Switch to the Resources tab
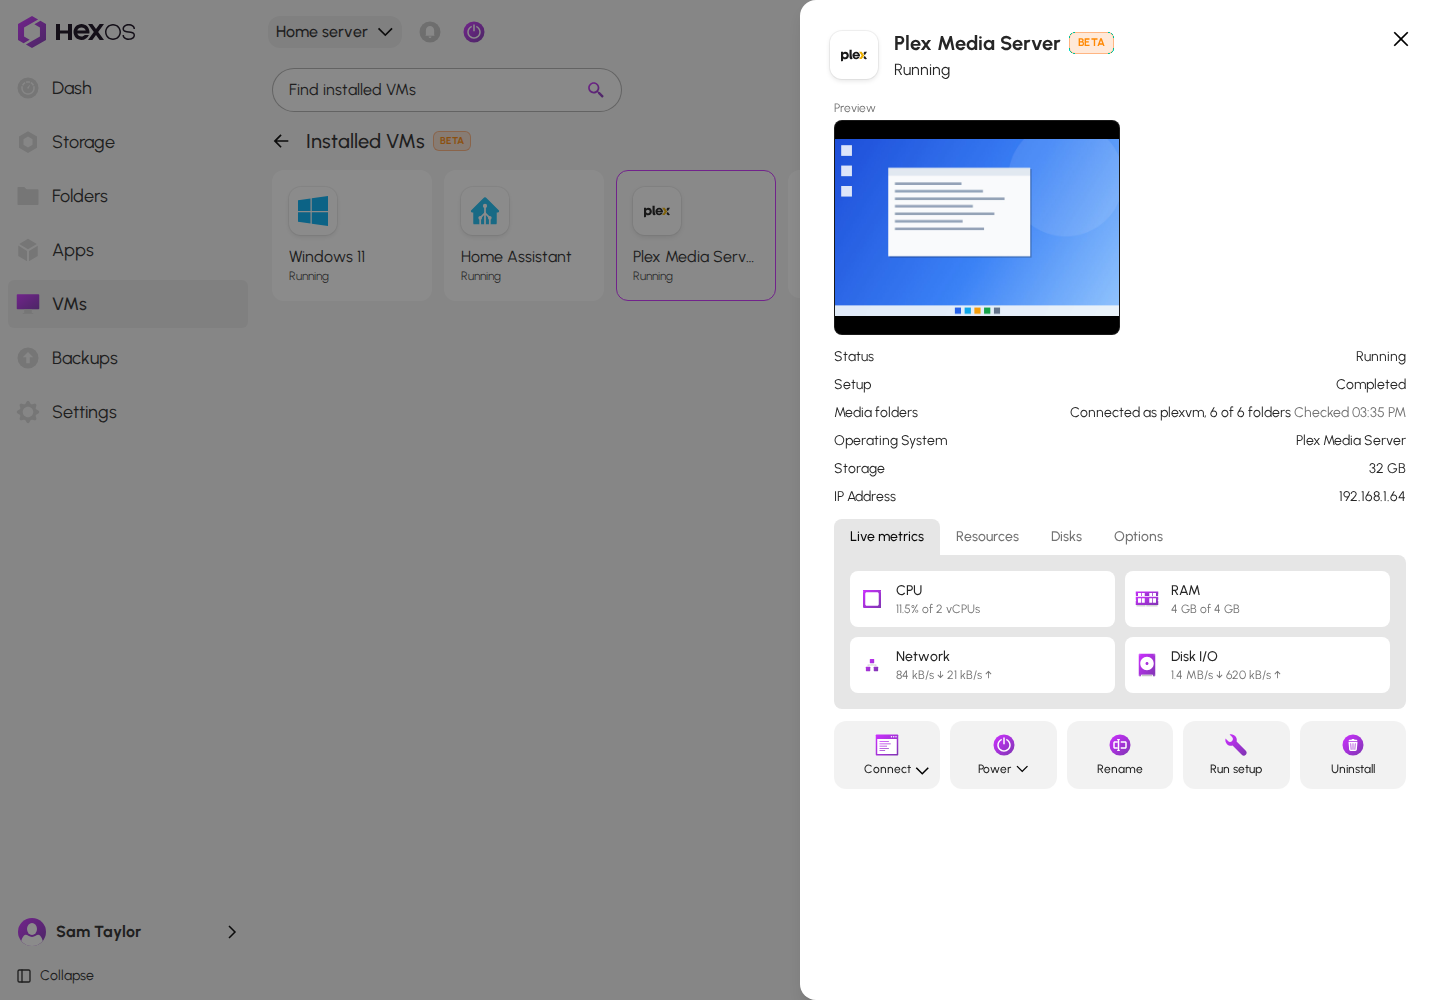This screenshot has height=1000, width=1440. [x=987, y=537]
